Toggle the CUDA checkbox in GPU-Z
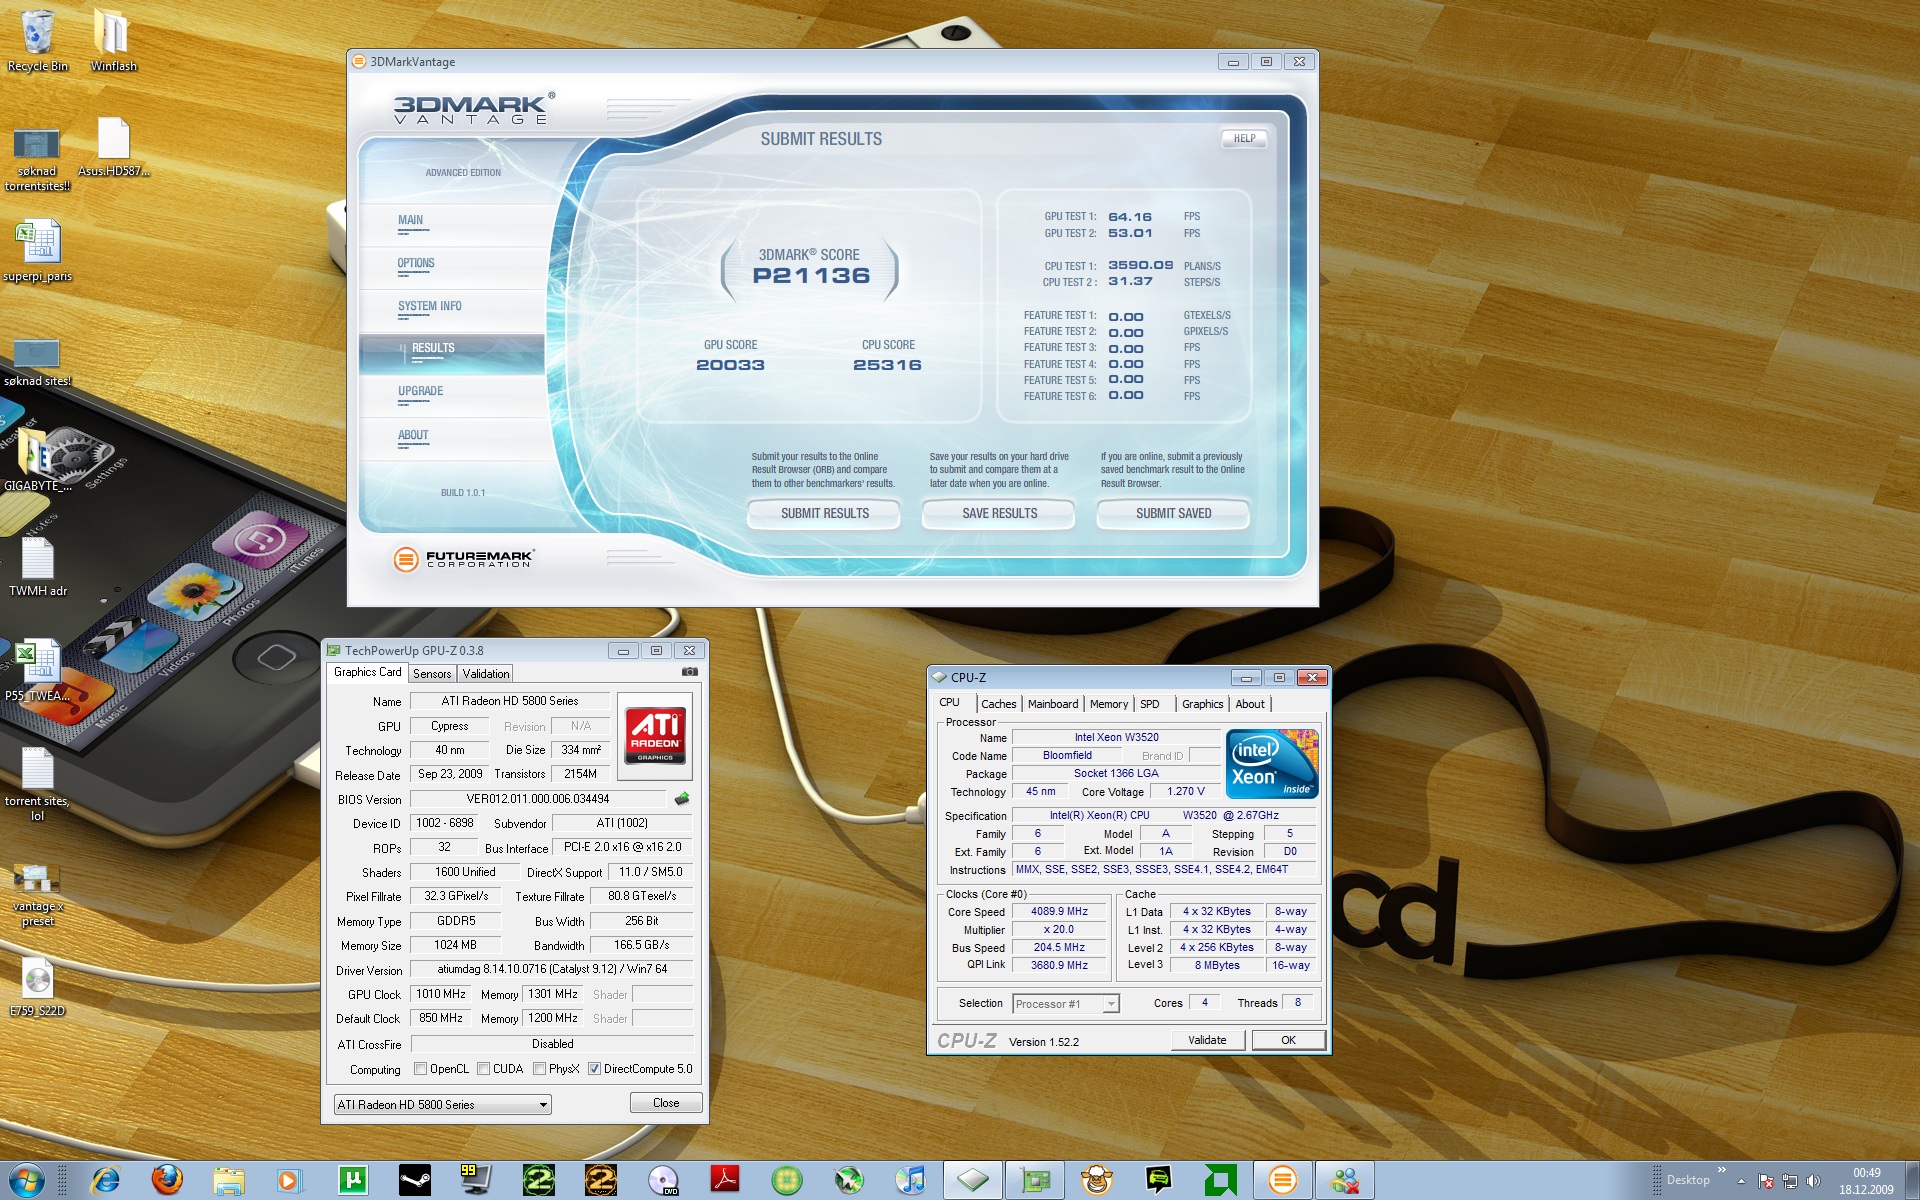The image size is (1920, 1200). coord(484,1069)
